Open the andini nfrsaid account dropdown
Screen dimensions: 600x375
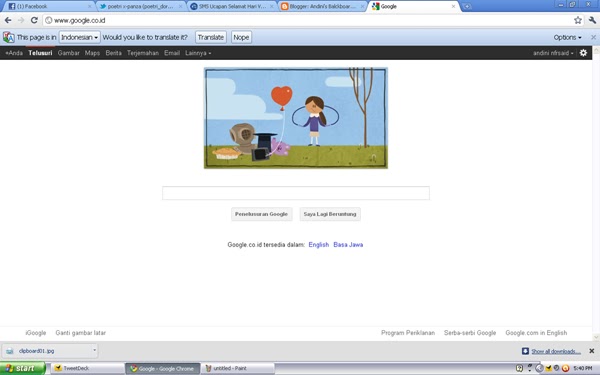[553, 53]
